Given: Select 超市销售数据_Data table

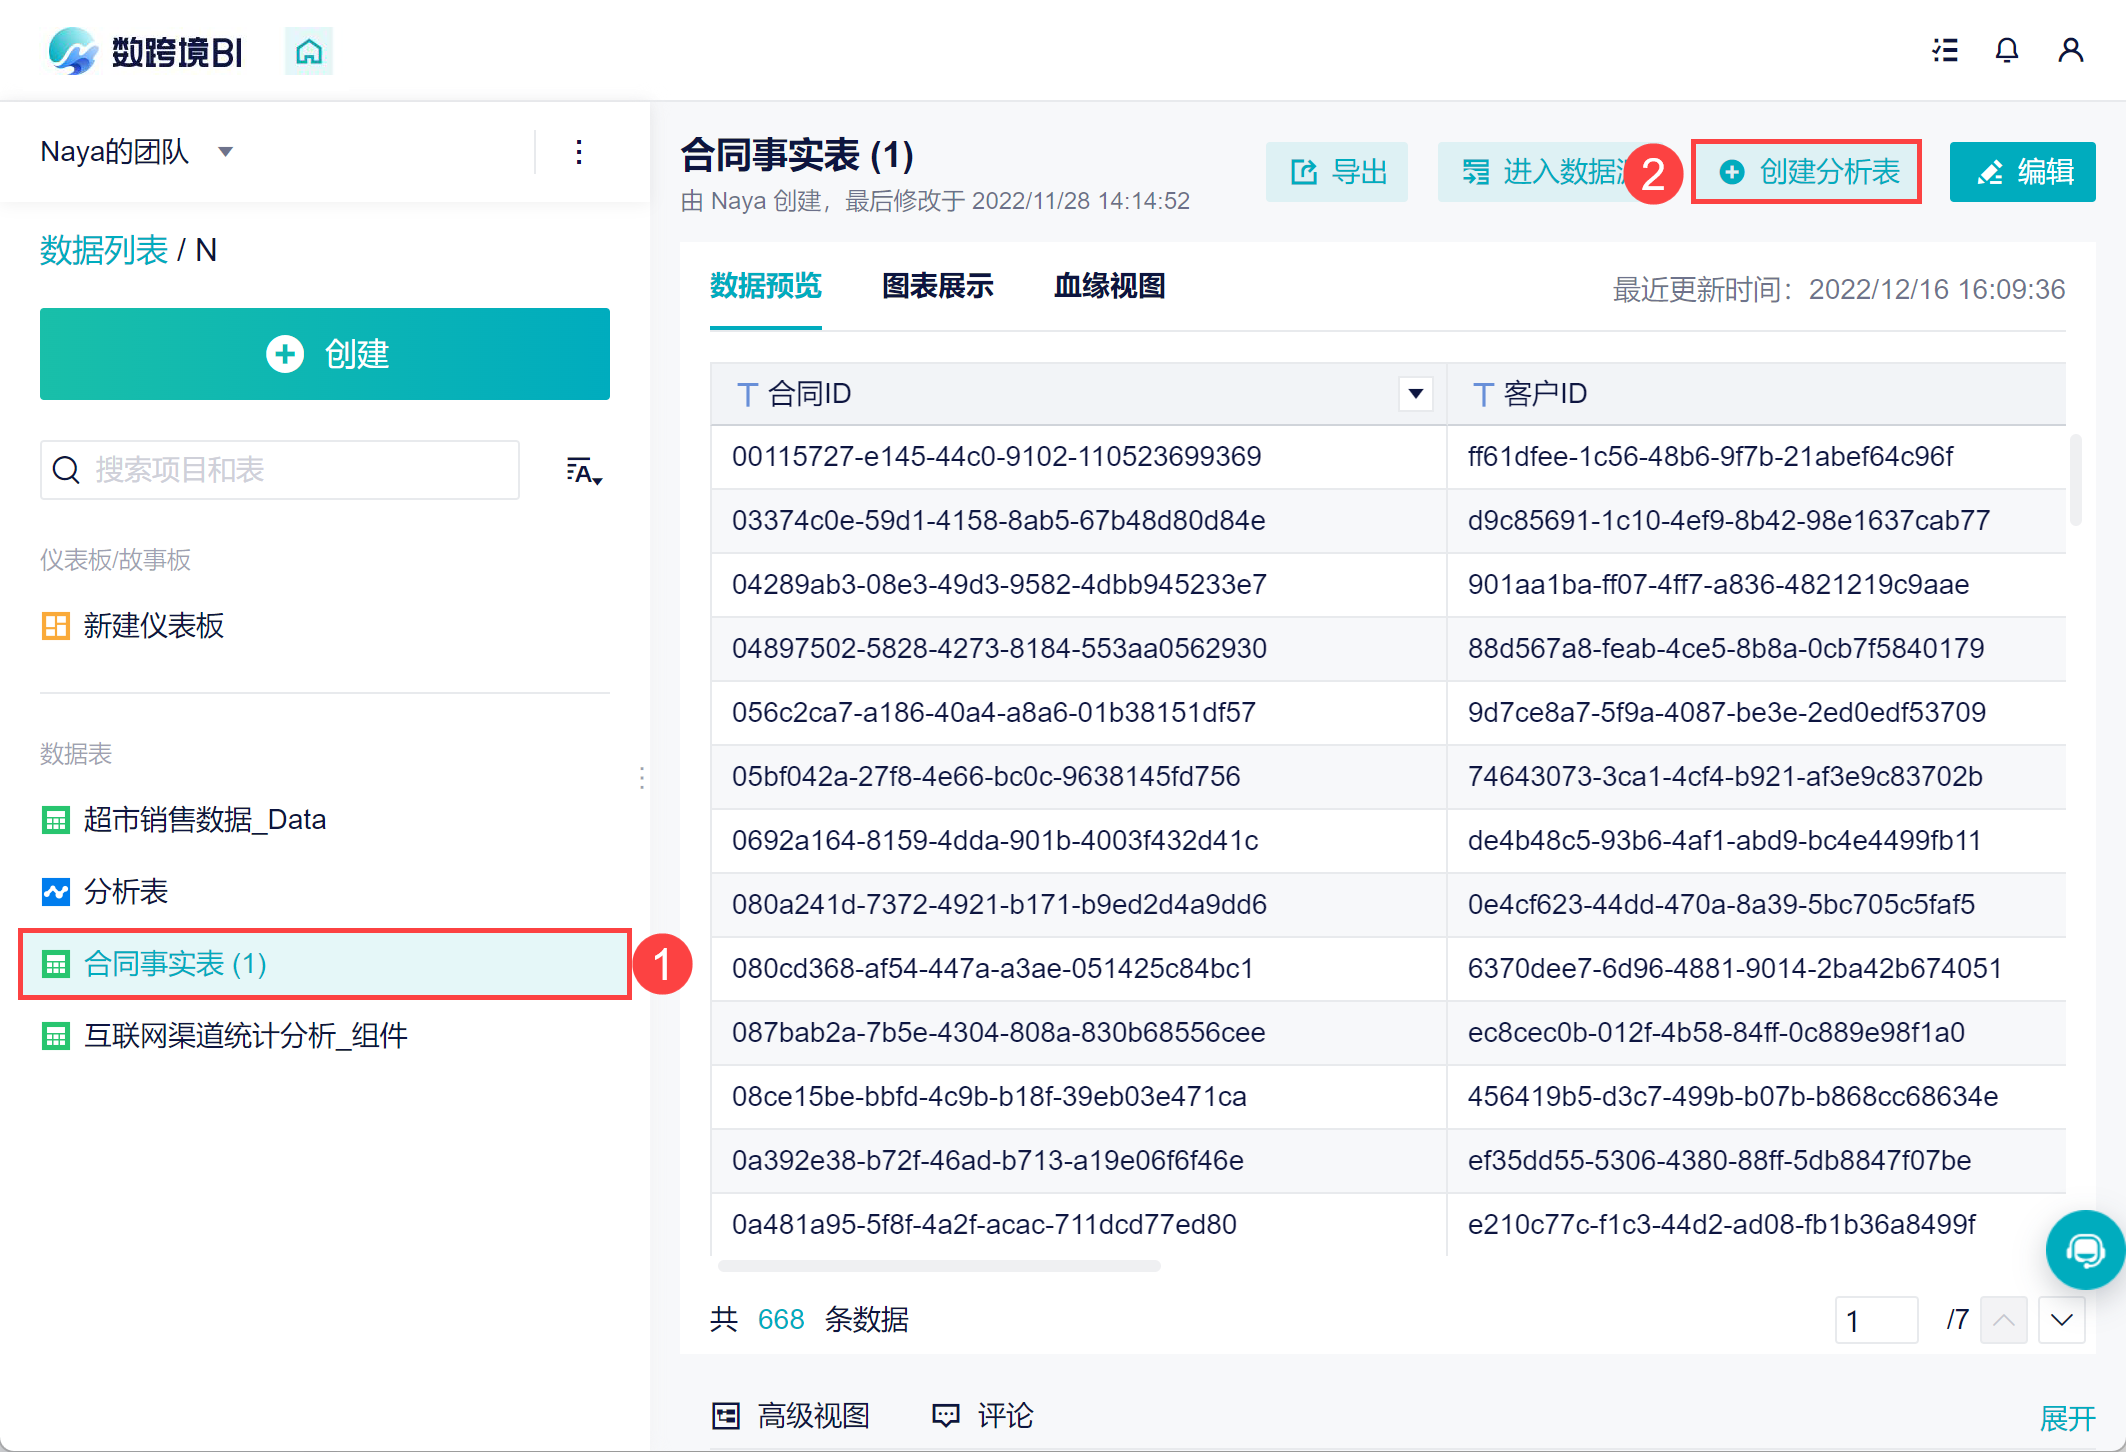Looking at the screenshot, I should coord(204,820).
